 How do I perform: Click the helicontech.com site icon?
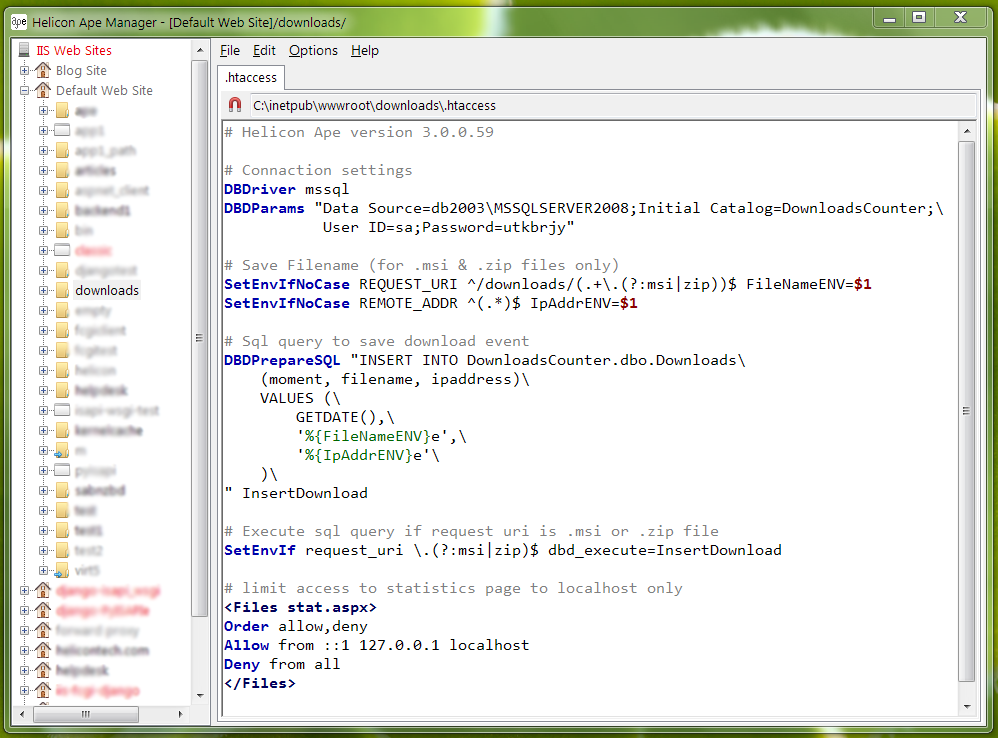coord(43,650)
